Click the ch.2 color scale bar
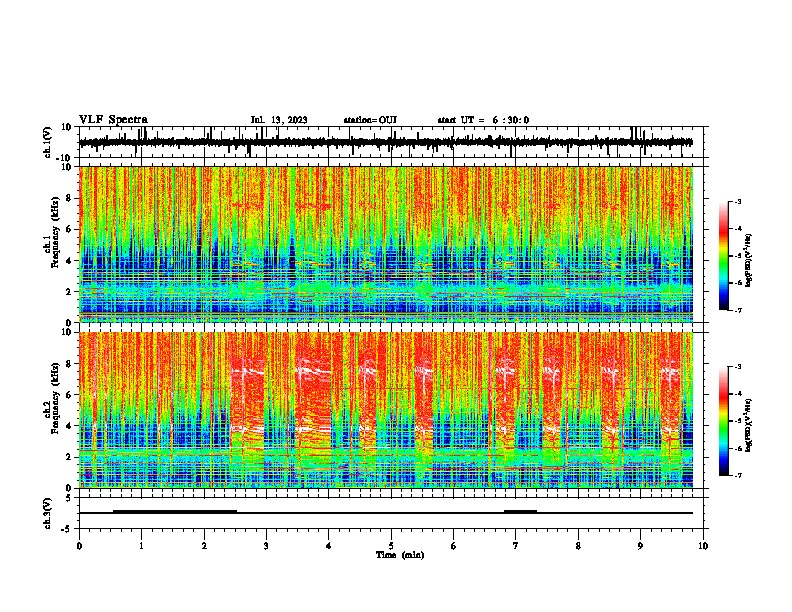 [x=723, y=421]
